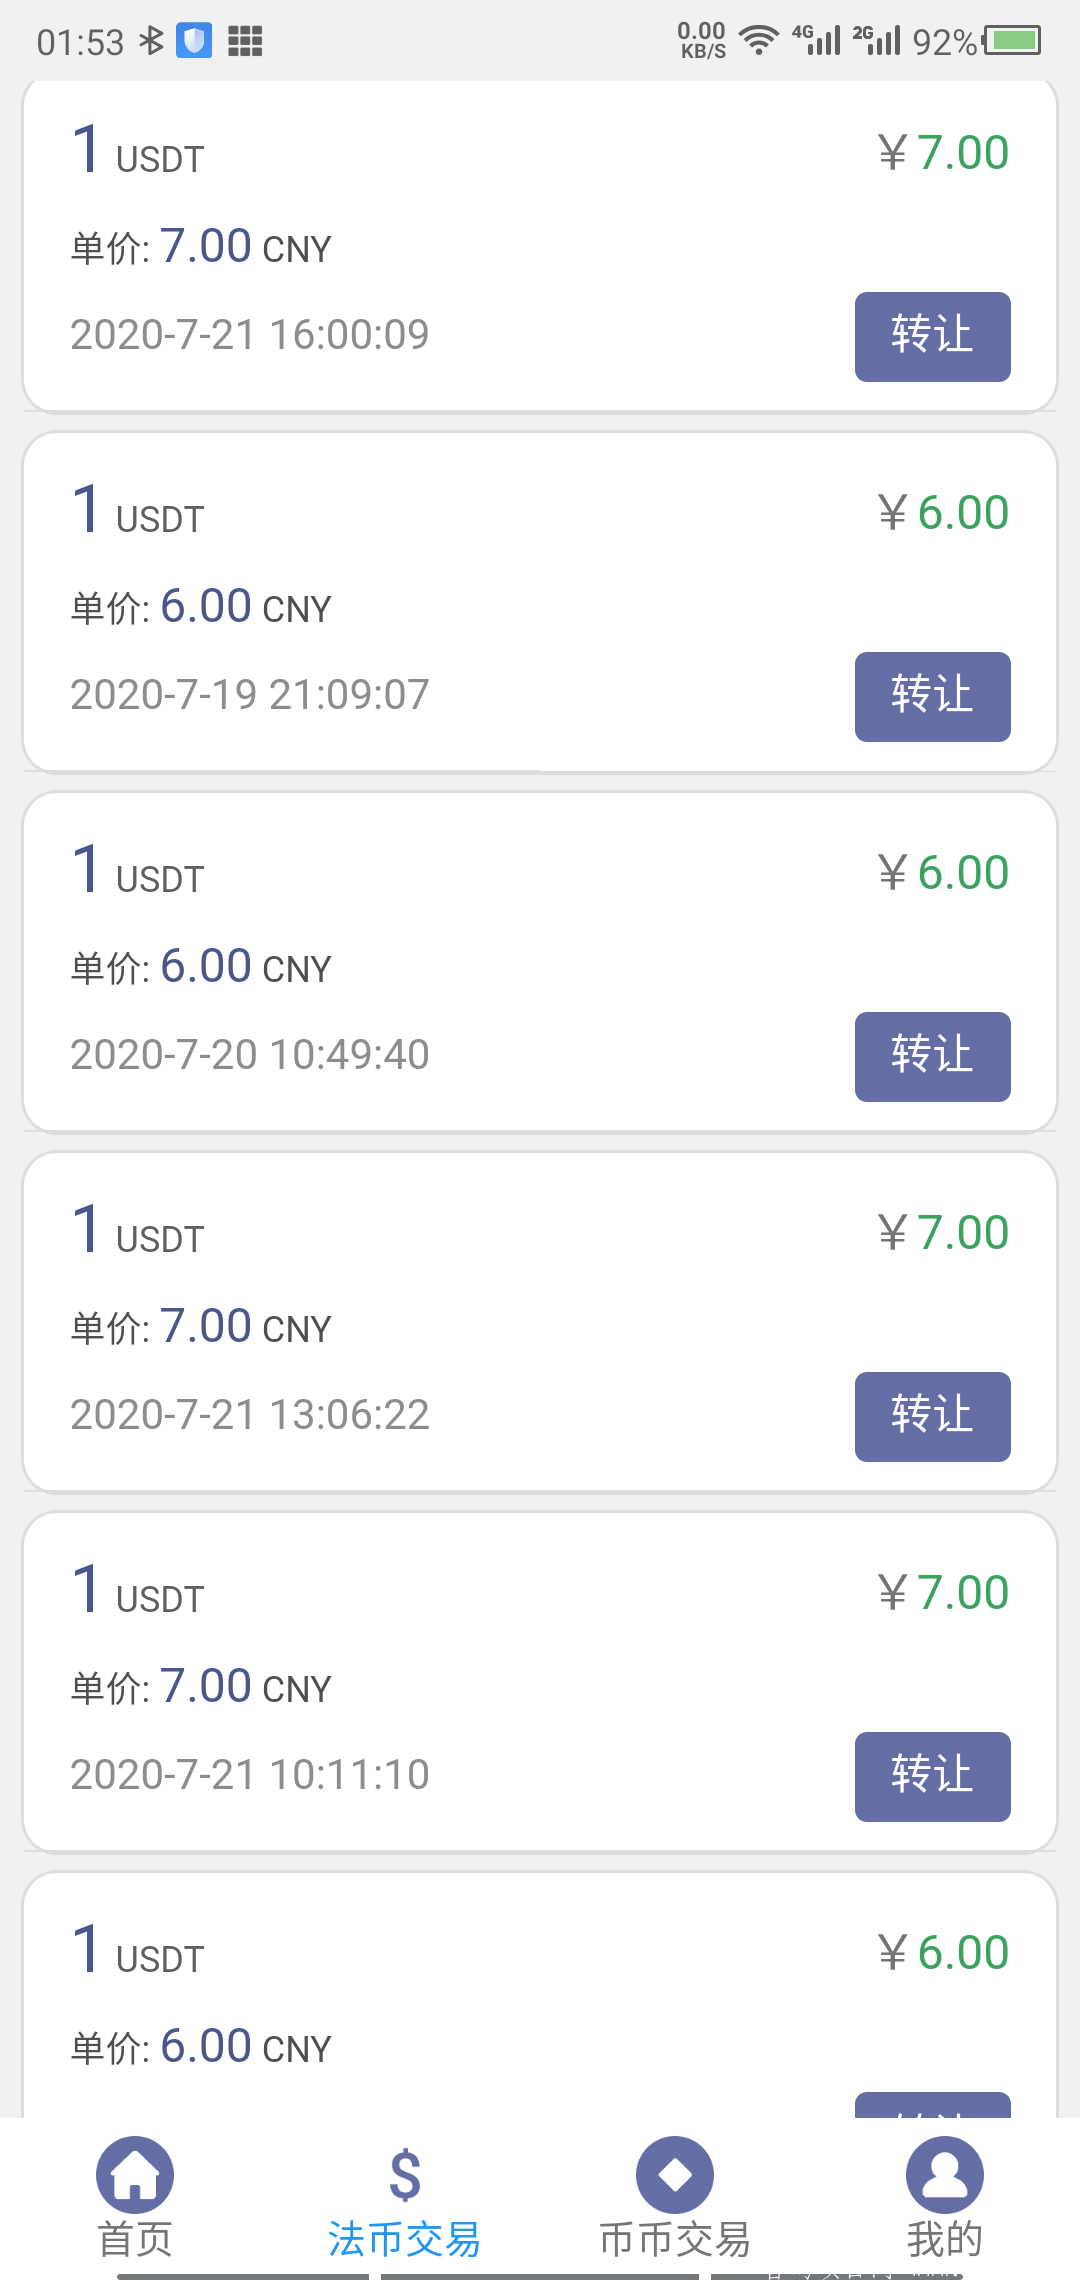Tap the battery indicator icon
This screenshot has width=1080, height=2280.
tap(1012, 41)
